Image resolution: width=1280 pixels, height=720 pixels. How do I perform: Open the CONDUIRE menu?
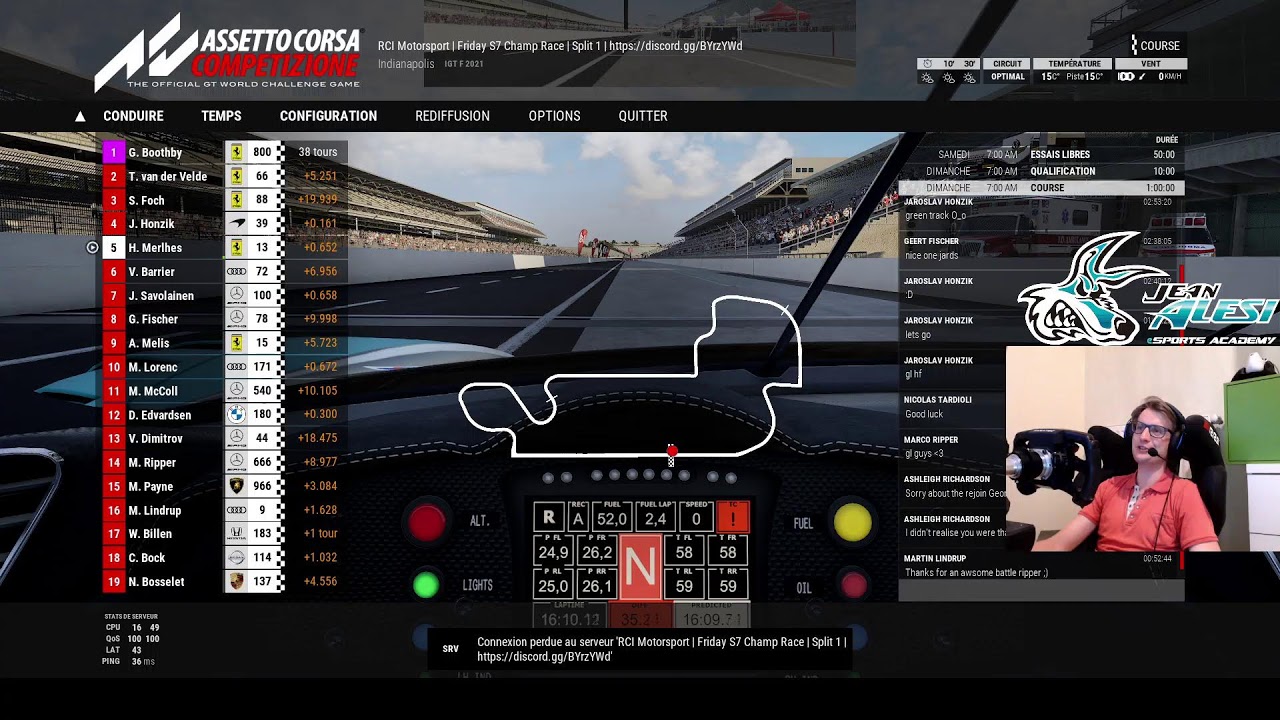coord(133,116)
